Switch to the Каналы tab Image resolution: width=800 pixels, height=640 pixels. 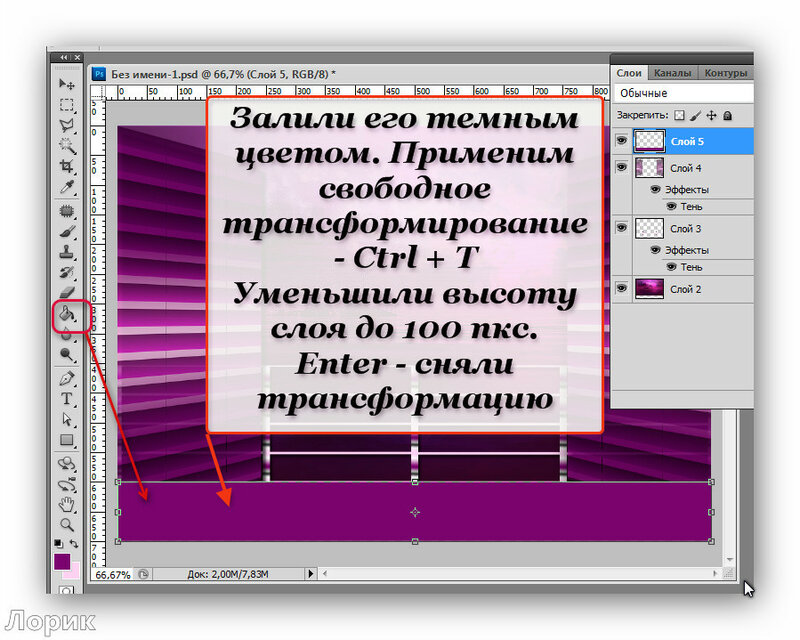(x=672, y=73)
